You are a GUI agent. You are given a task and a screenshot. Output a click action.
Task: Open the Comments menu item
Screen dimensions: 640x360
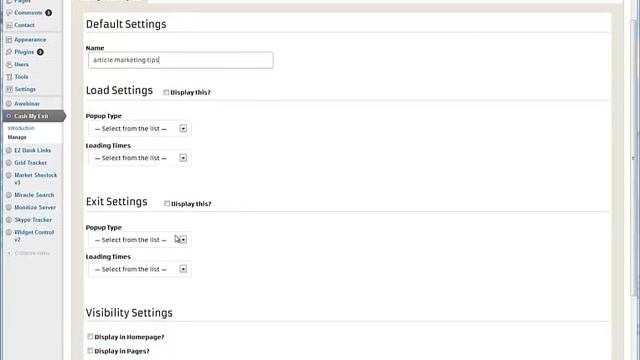(28, 13)
